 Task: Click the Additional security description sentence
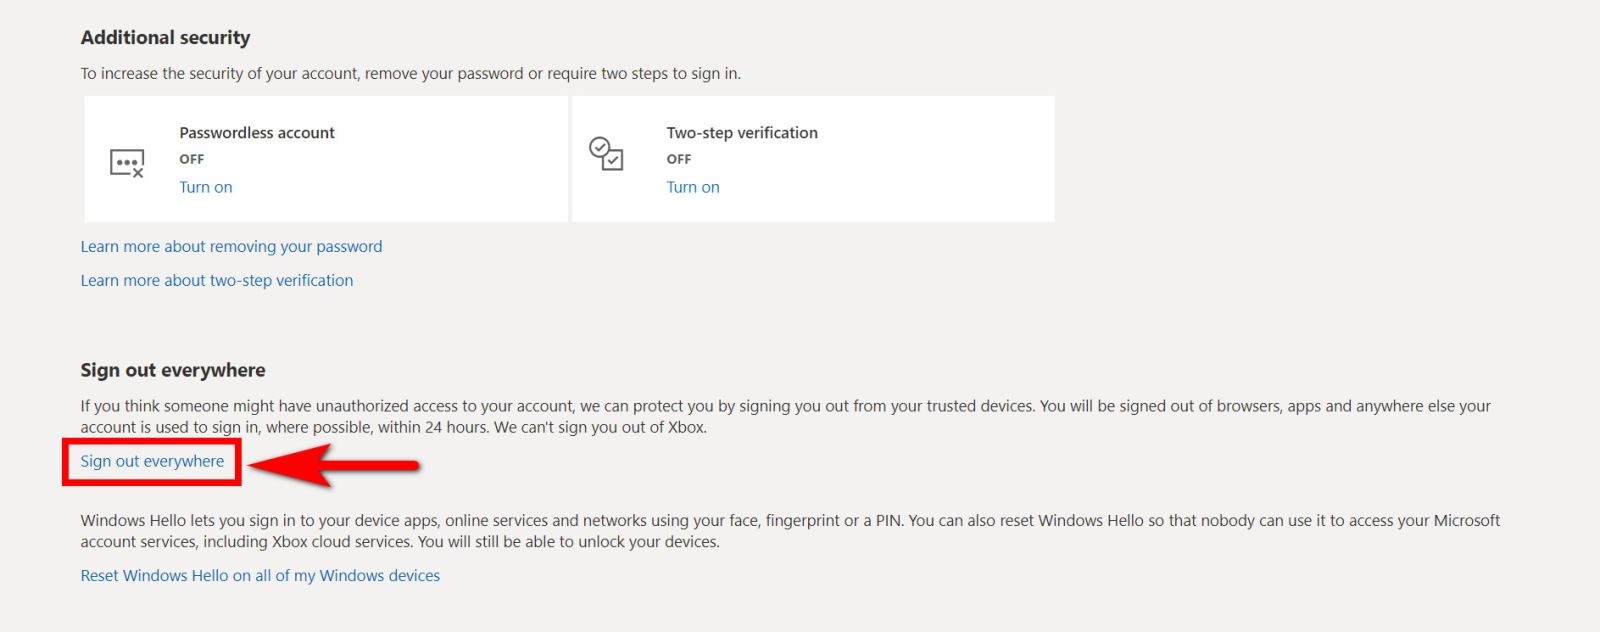(x=410, y=74)
